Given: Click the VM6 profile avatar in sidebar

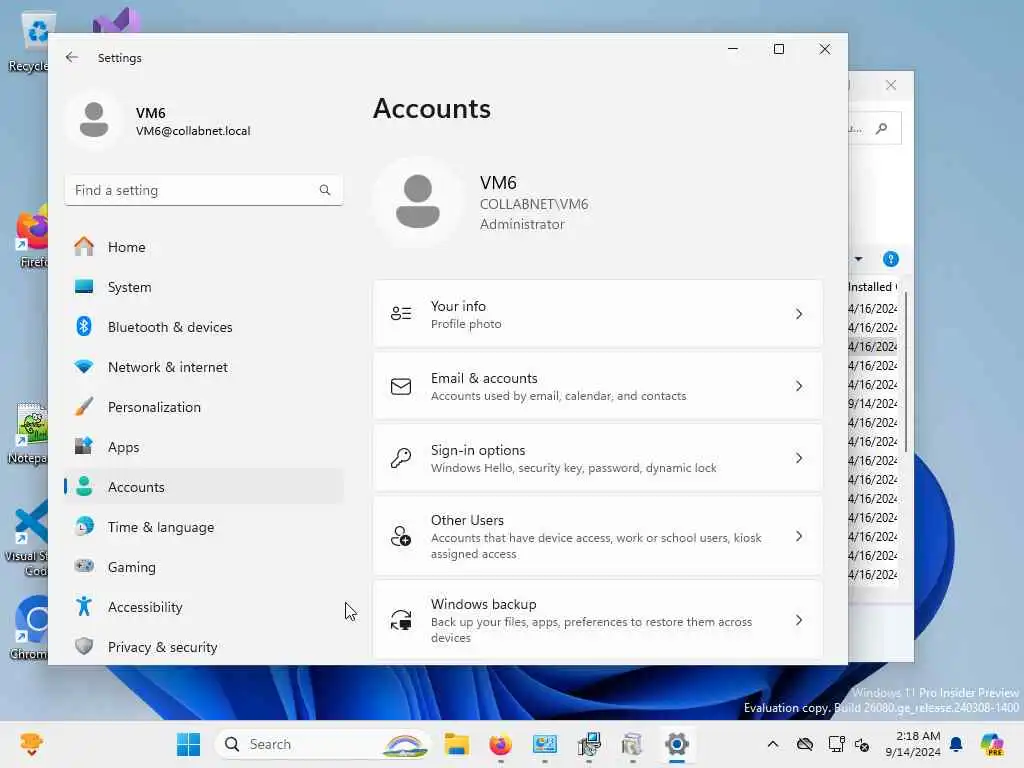Looking at the screenshot, I should click(94, 120).
